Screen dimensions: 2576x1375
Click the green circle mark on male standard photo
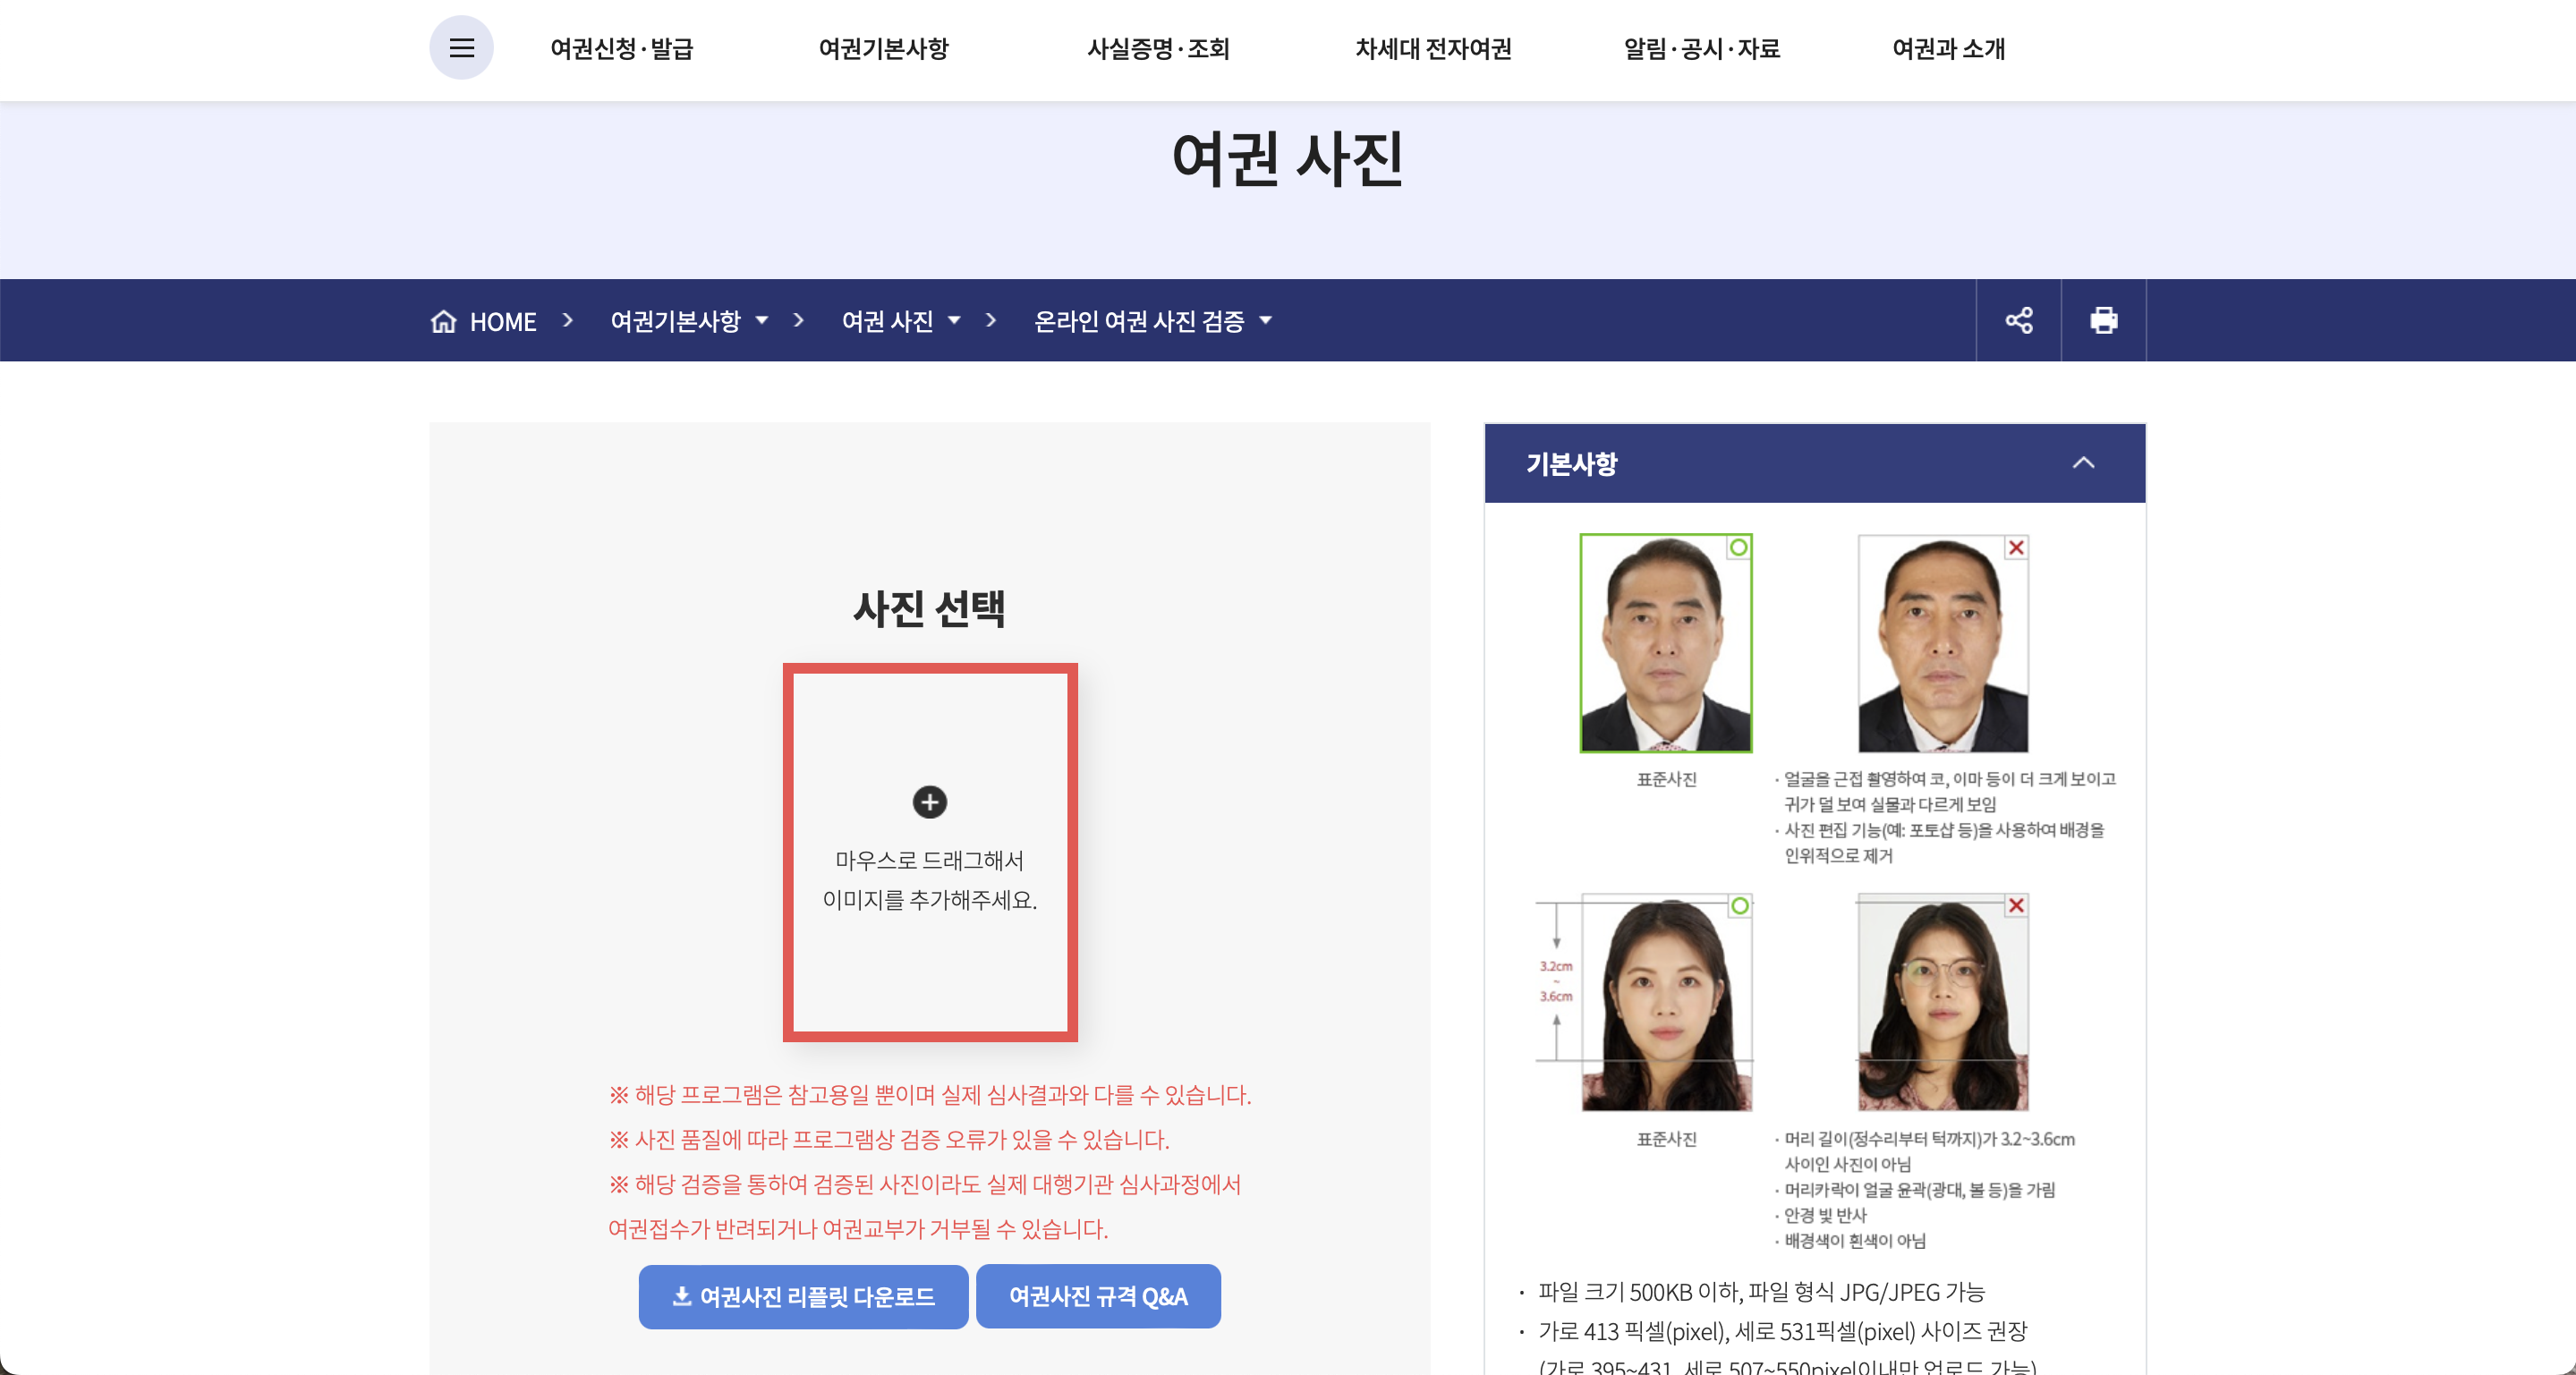pos(1738,547)
